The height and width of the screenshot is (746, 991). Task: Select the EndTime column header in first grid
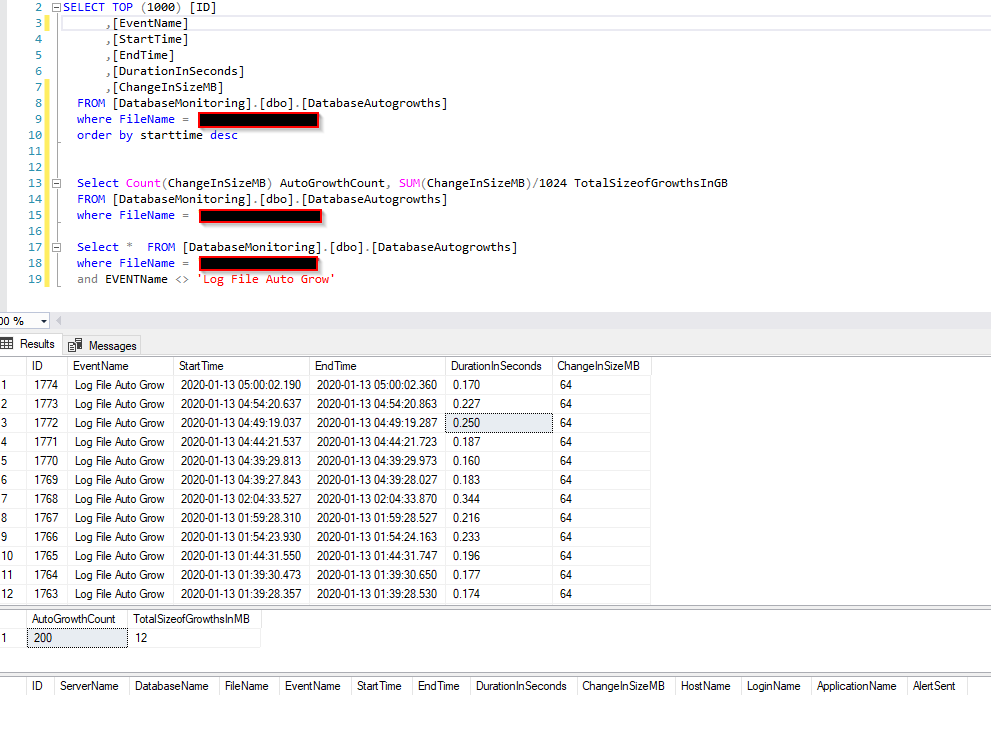pyautogui.click(x=377, y=366)
